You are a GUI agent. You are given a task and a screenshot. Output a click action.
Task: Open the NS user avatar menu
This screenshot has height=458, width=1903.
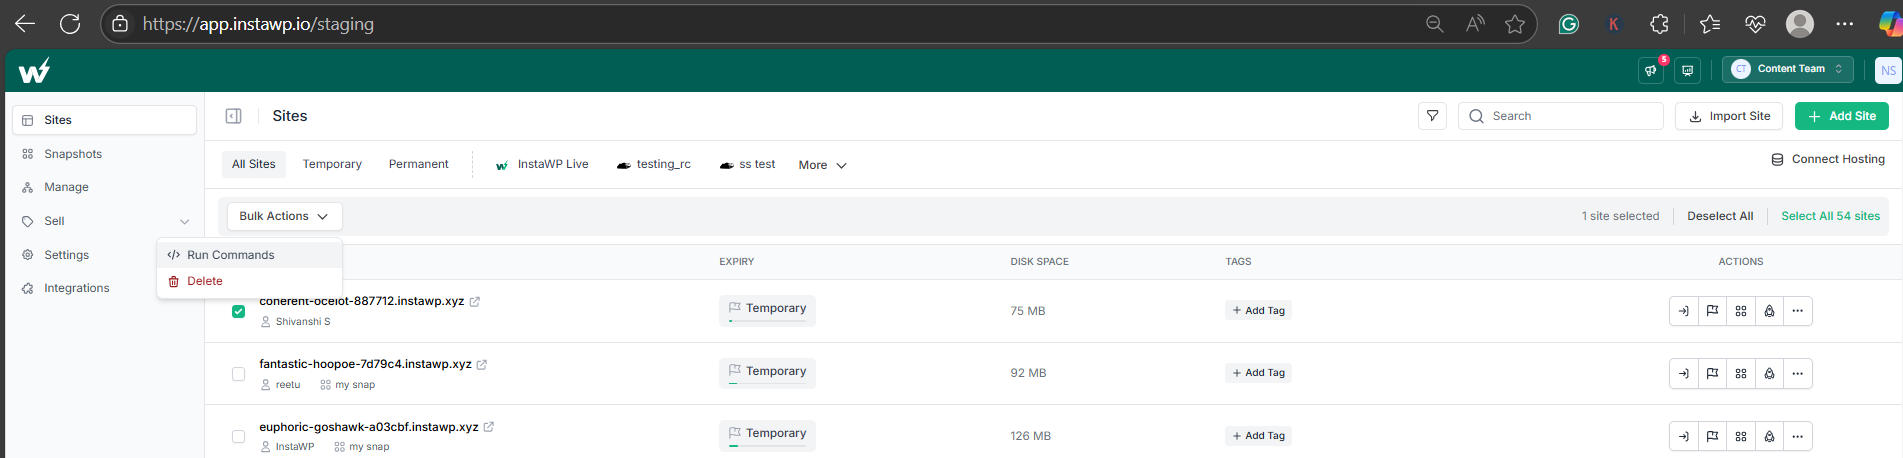[1888, 70]
